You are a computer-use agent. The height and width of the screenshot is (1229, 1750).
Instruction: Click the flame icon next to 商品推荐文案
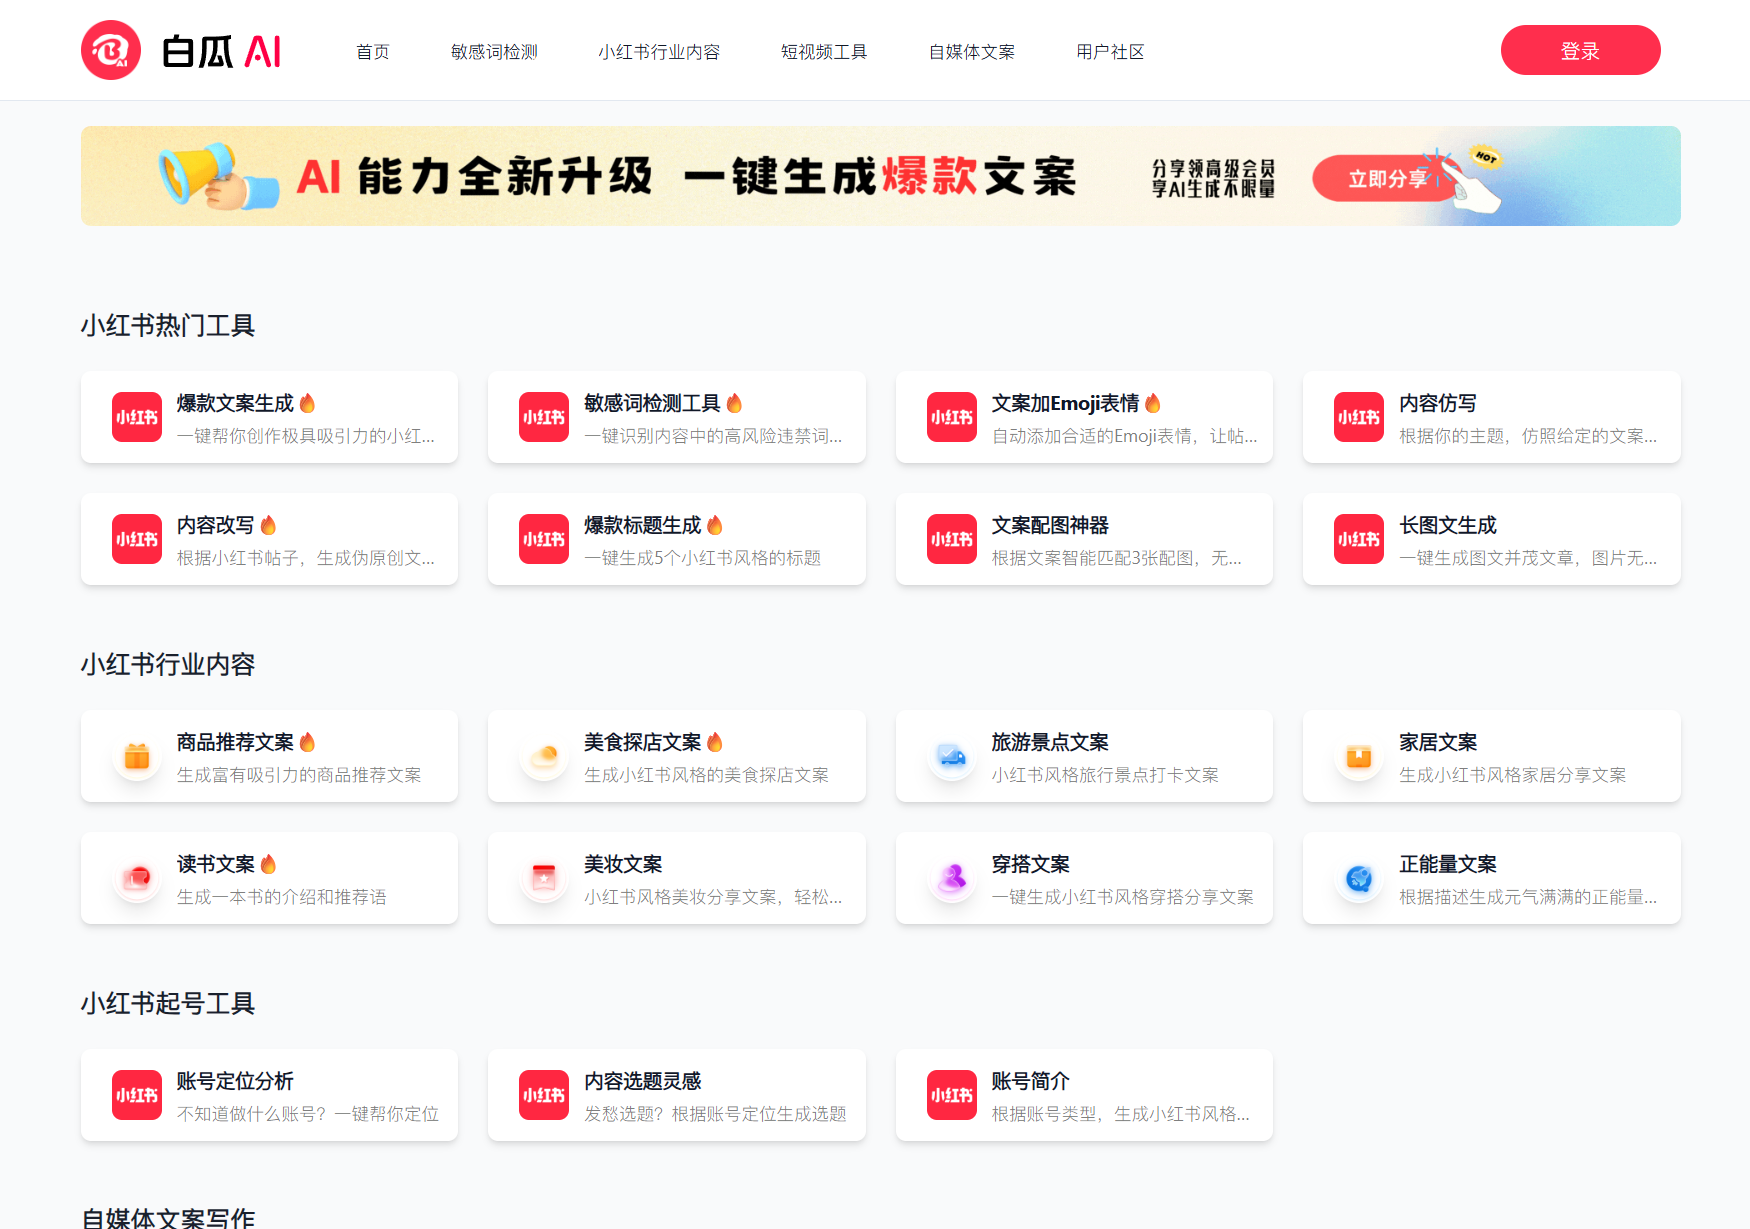pyautogui.click(x=307, y=742)
